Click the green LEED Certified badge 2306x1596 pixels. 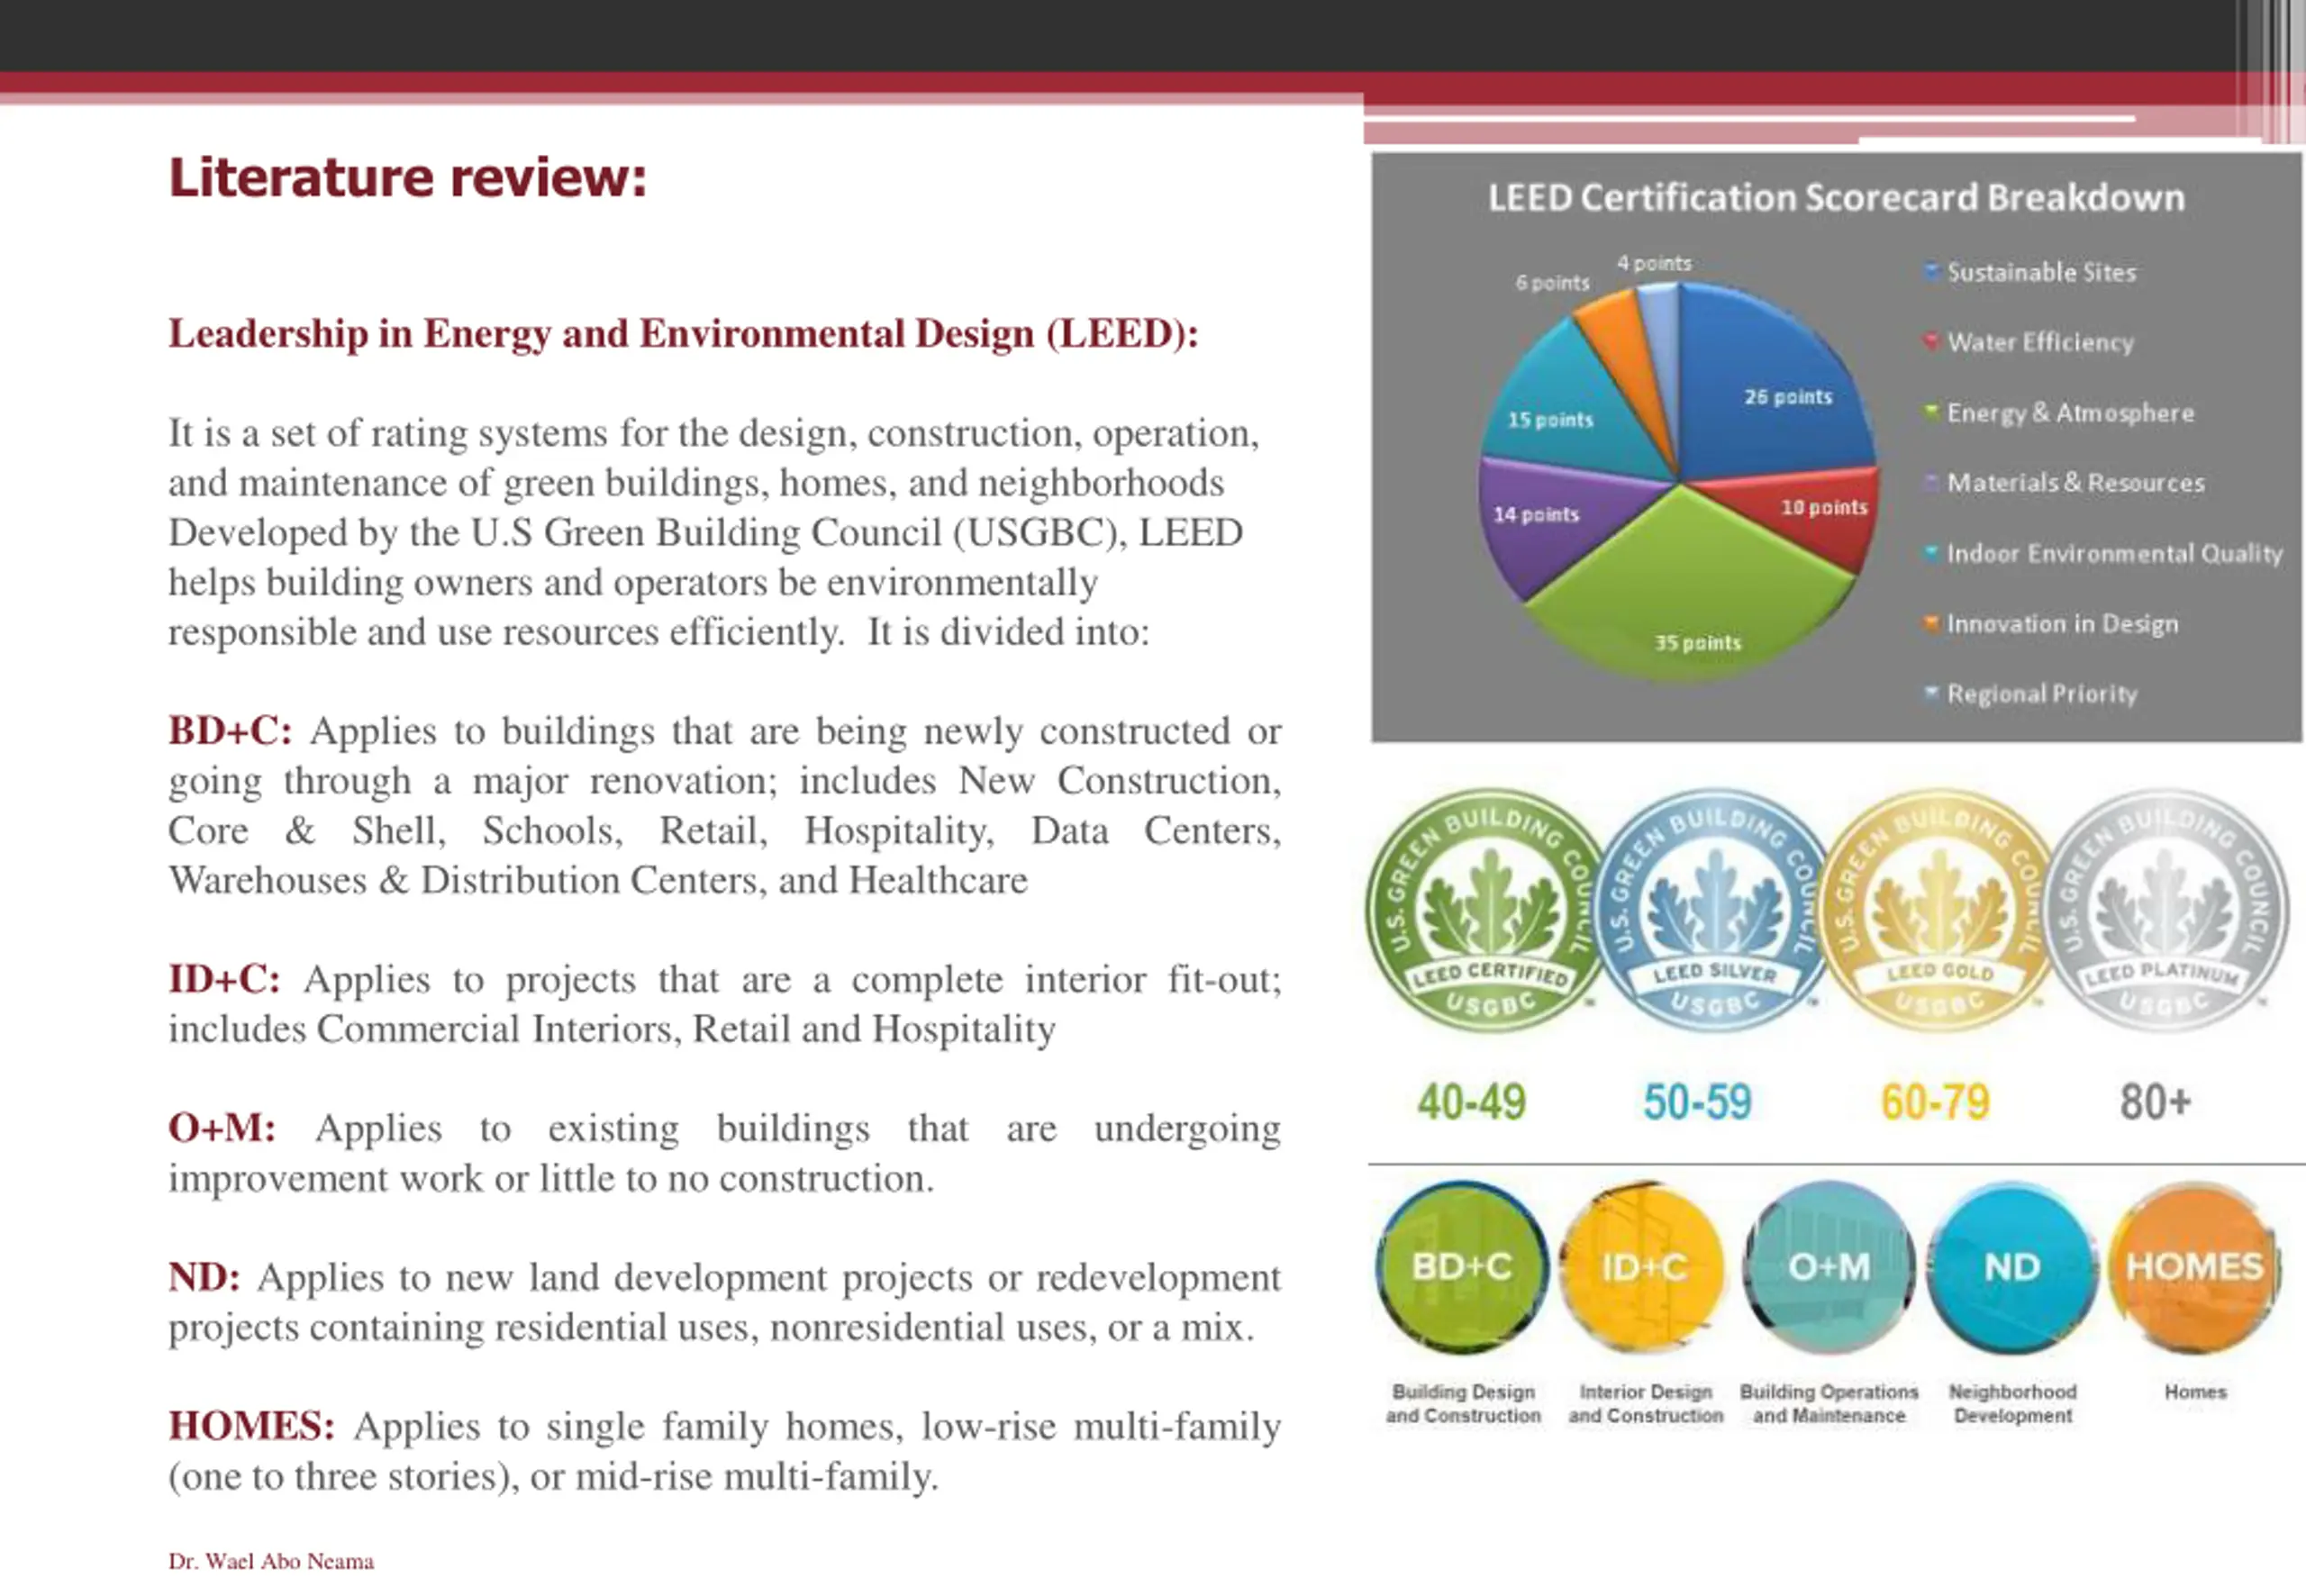coord(1487,911)
